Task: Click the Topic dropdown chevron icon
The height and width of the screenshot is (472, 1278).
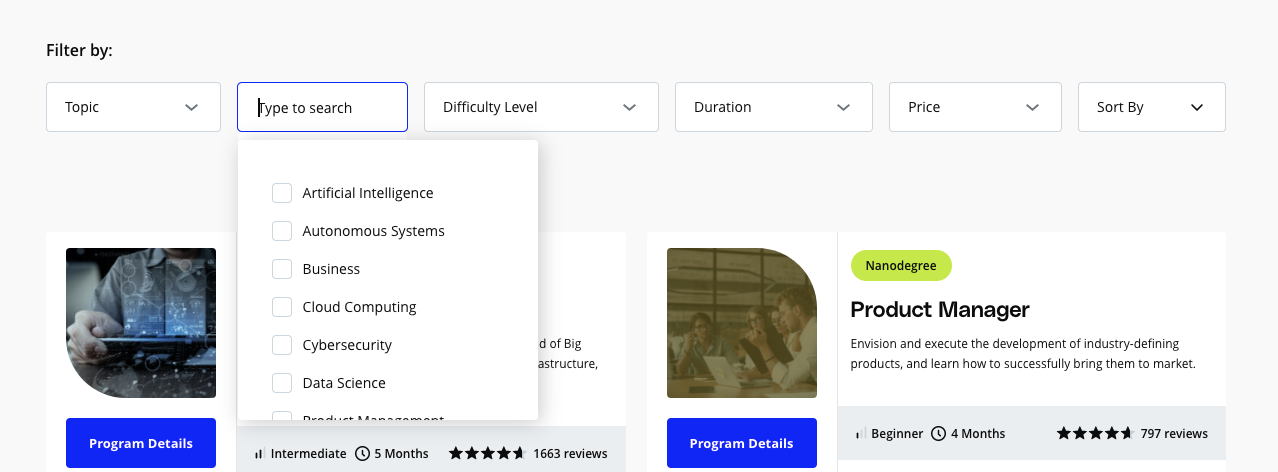Action: click(x=191, y=107)
